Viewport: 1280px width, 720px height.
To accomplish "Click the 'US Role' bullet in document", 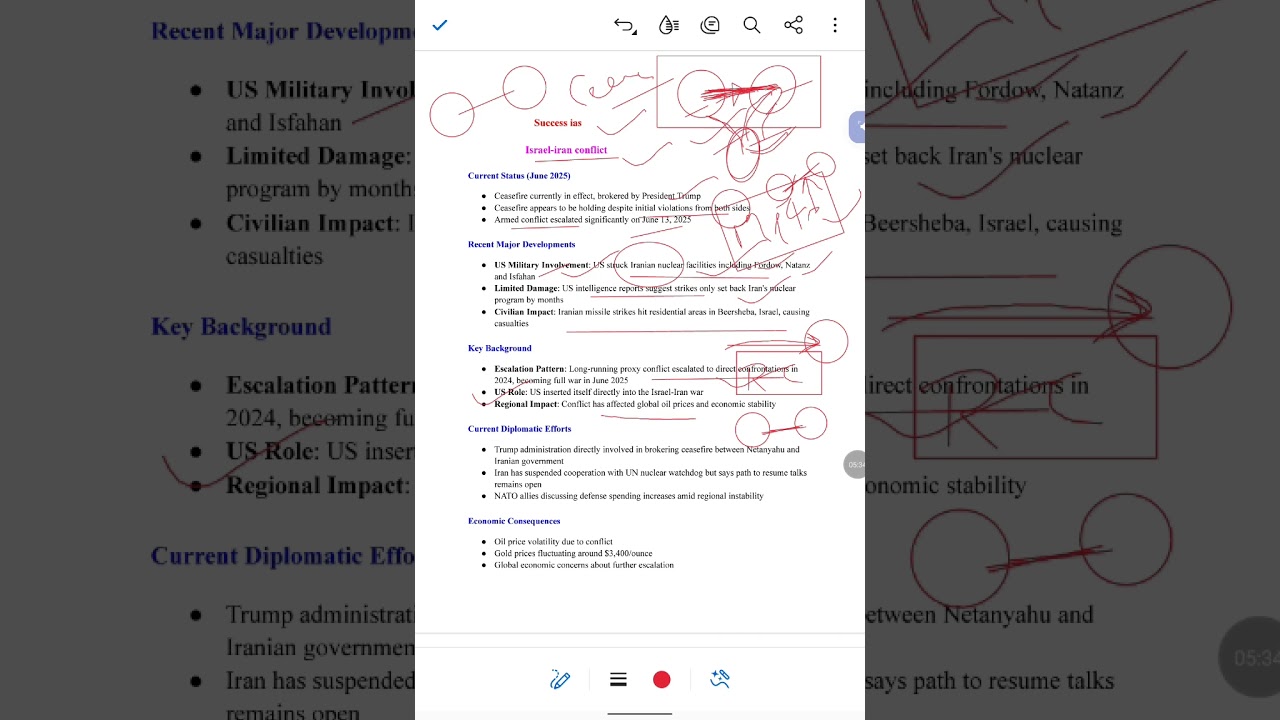I will tap(599, 393).
